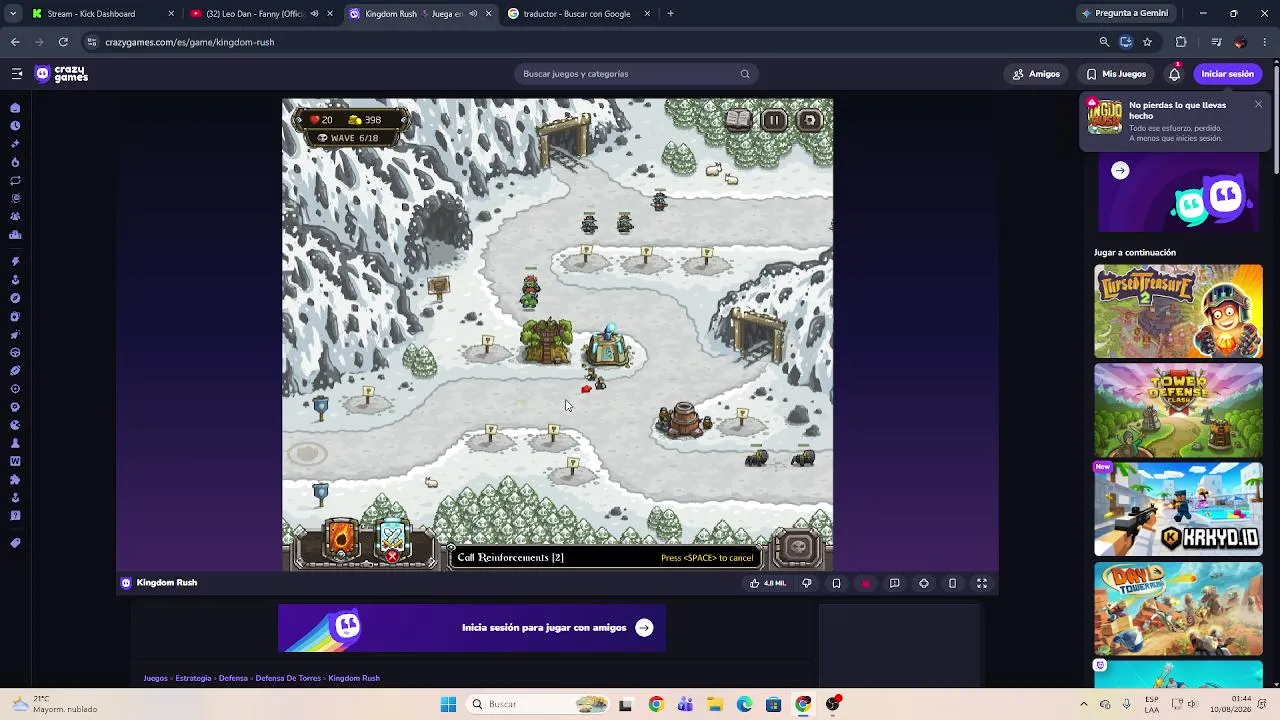Like the Kingdom Rush game
The width and height of the screenshot is (1280, 720).
coord(768,583)
